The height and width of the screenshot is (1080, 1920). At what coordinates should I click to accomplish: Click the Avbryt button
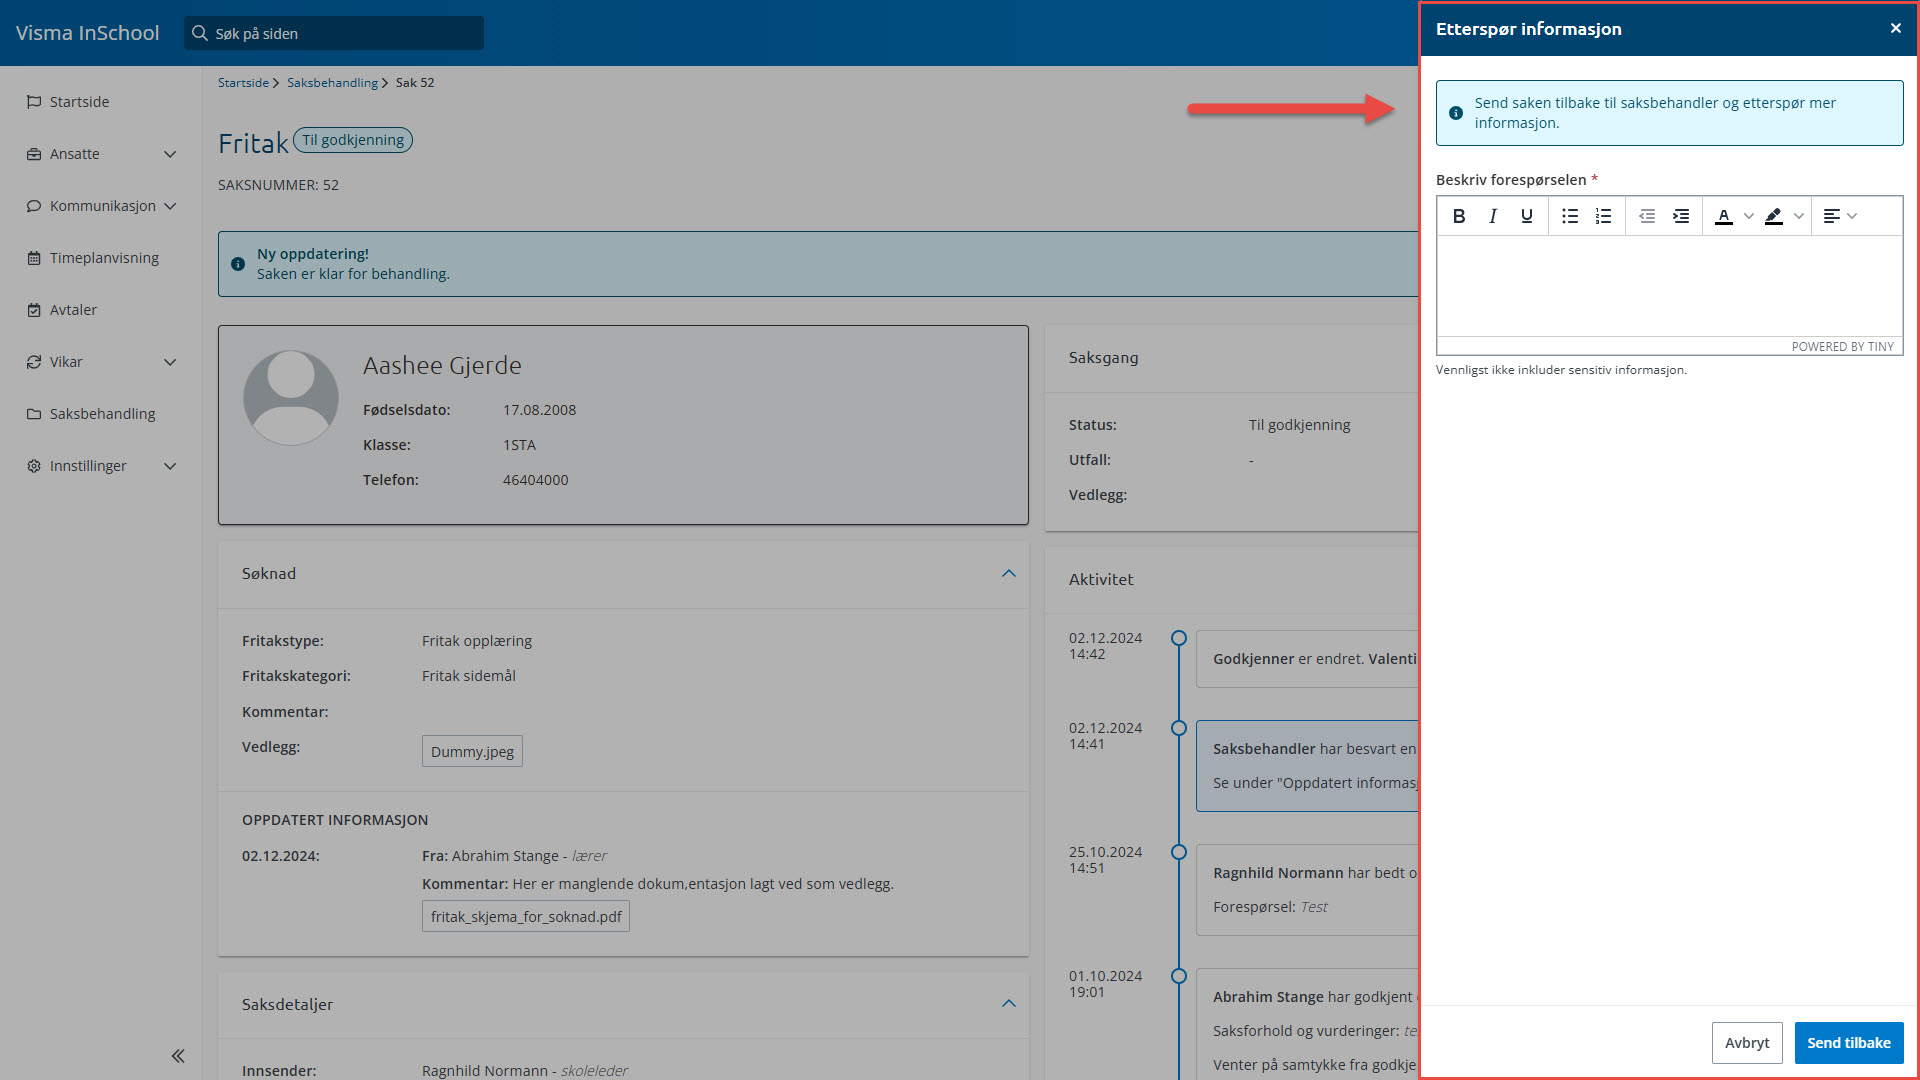click(1746, 1042)
